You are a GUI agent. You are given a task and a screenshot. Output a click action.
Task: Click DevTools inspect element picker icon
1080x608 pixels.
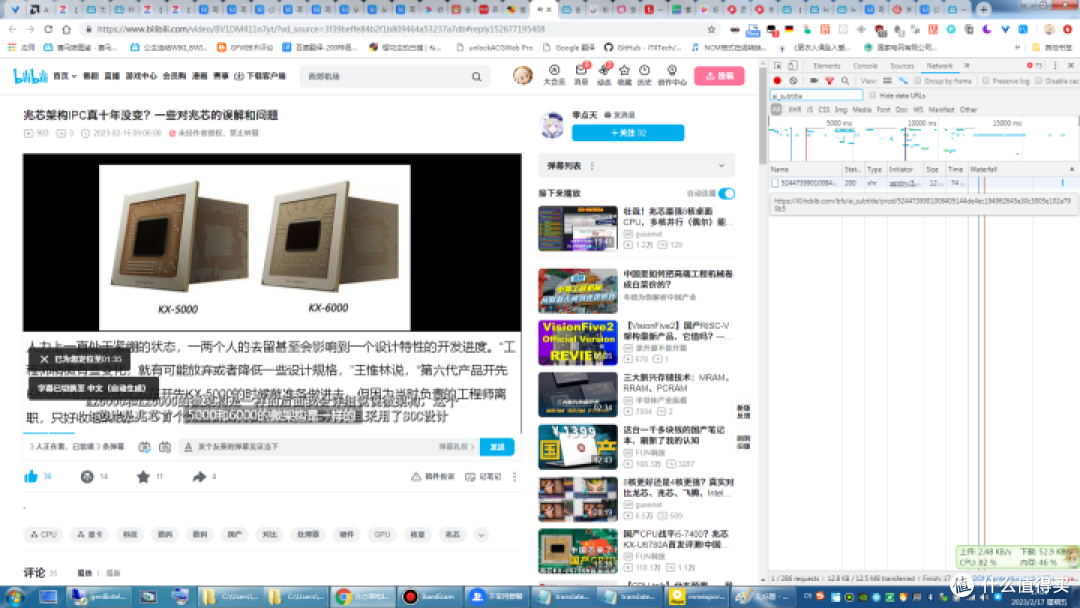[x=778, y=65]
